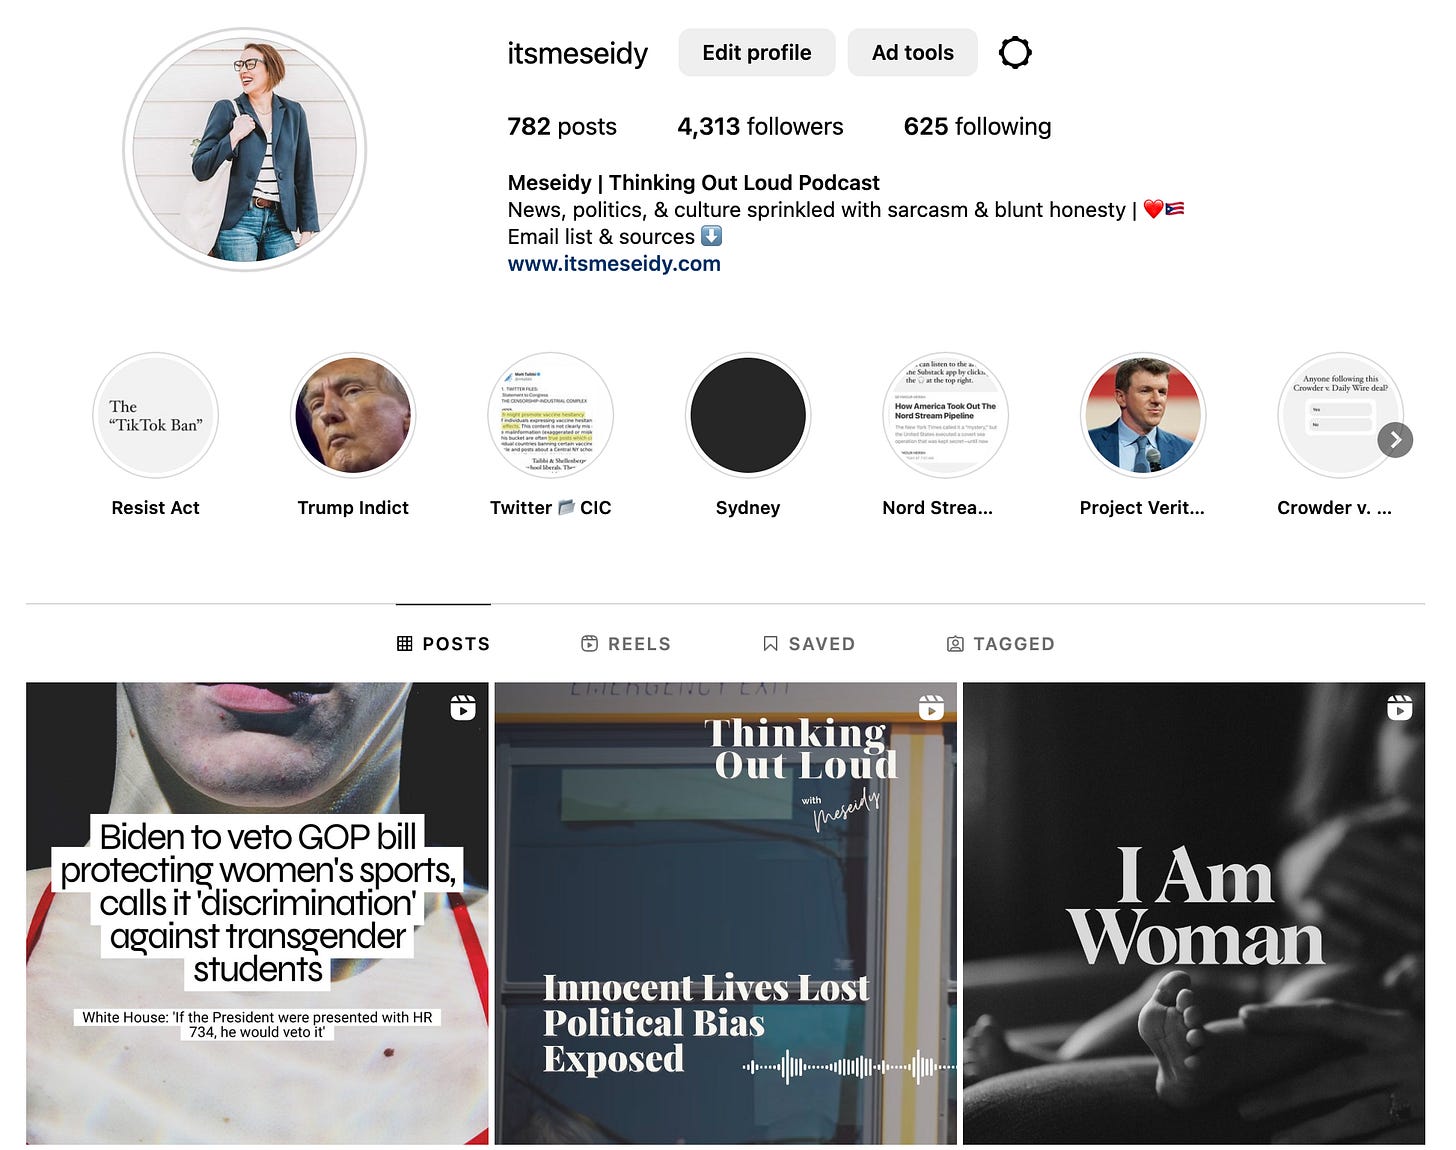Switch to the Posts tab
The height and width of the screenshot is (1150, 1456).
pos(443,644)
